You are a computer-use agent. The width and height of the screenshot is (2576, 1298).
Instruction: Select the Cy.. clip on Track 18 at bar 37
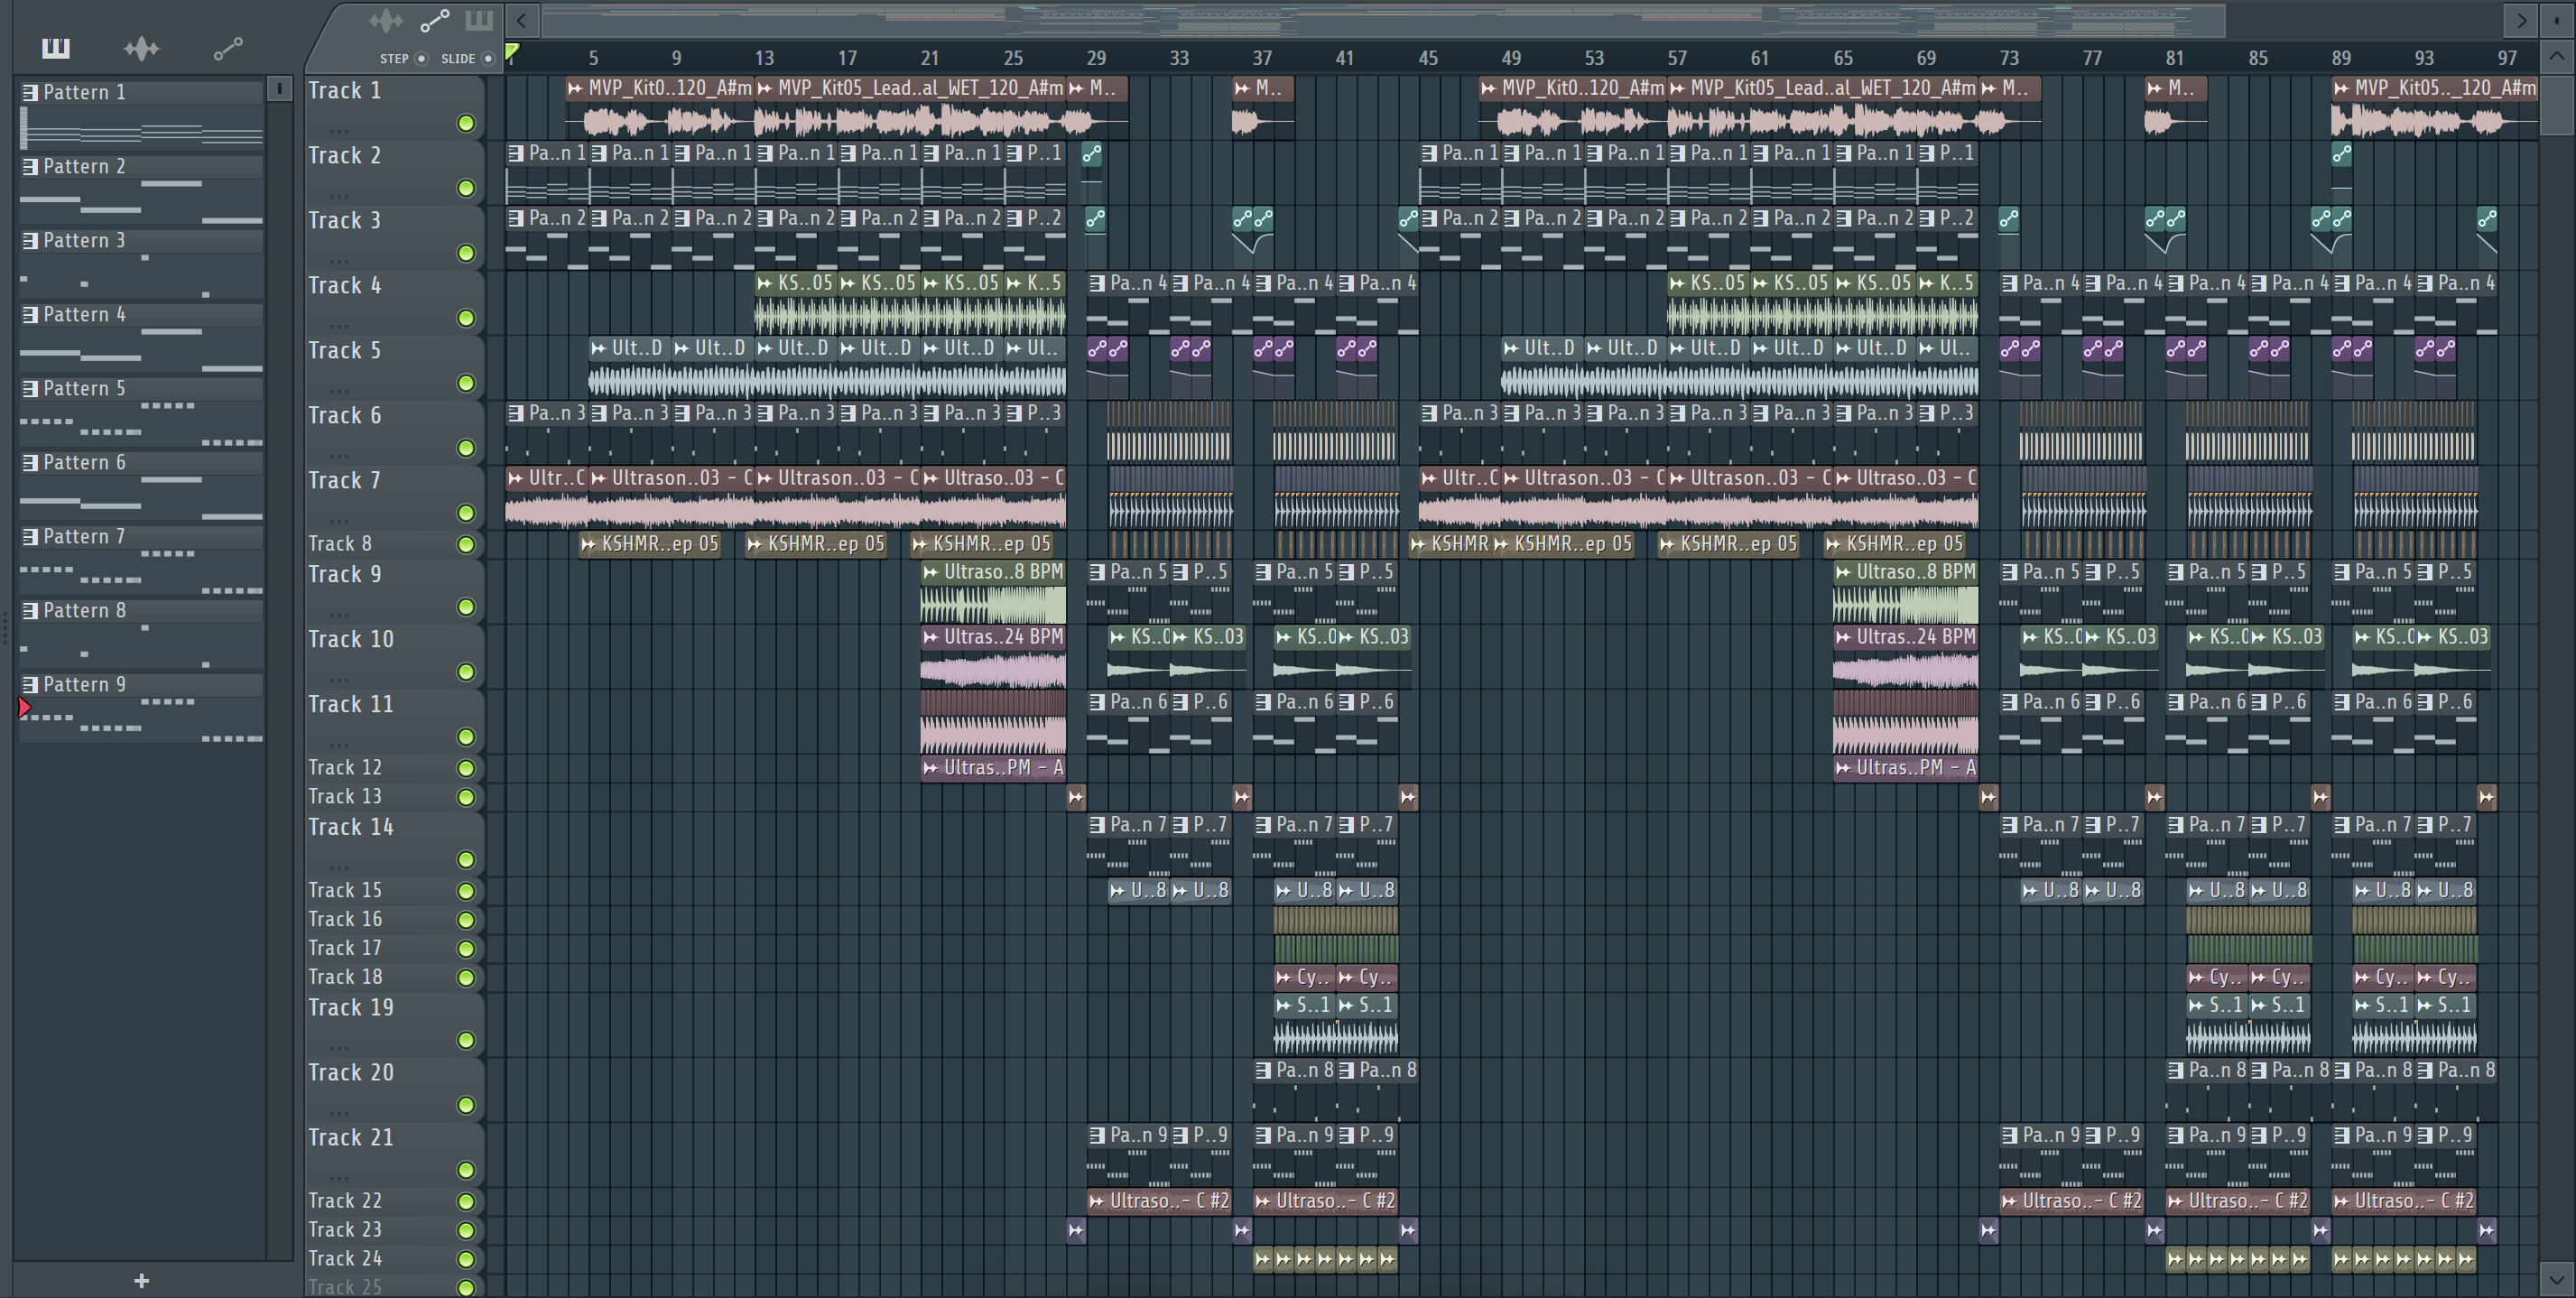click(x=1304, y=977)
